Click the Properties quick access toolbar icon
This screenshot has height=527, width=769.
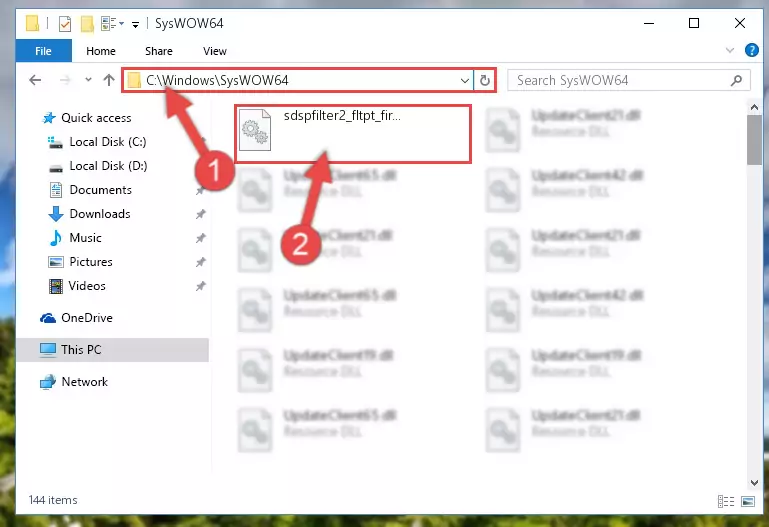(65, 23)
